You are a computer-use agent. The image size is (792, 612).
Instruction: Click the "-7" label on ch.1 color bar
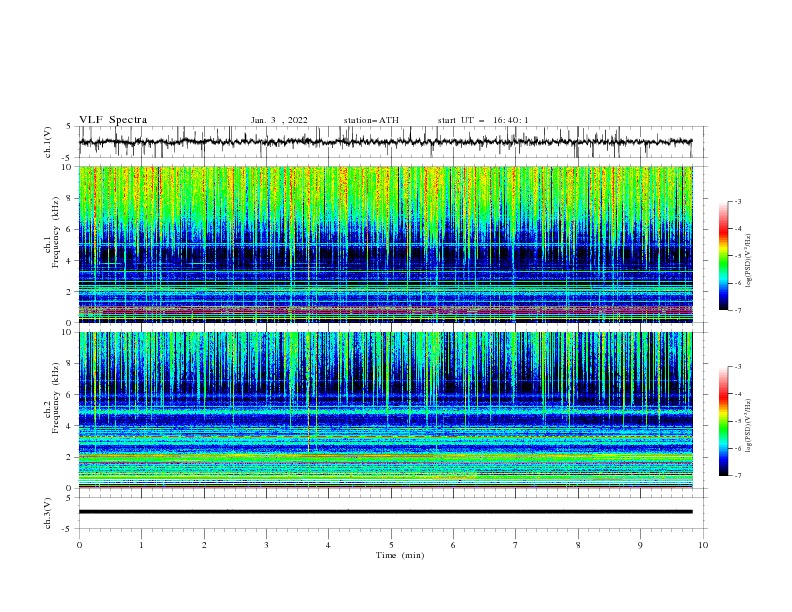tap(738, 310)
